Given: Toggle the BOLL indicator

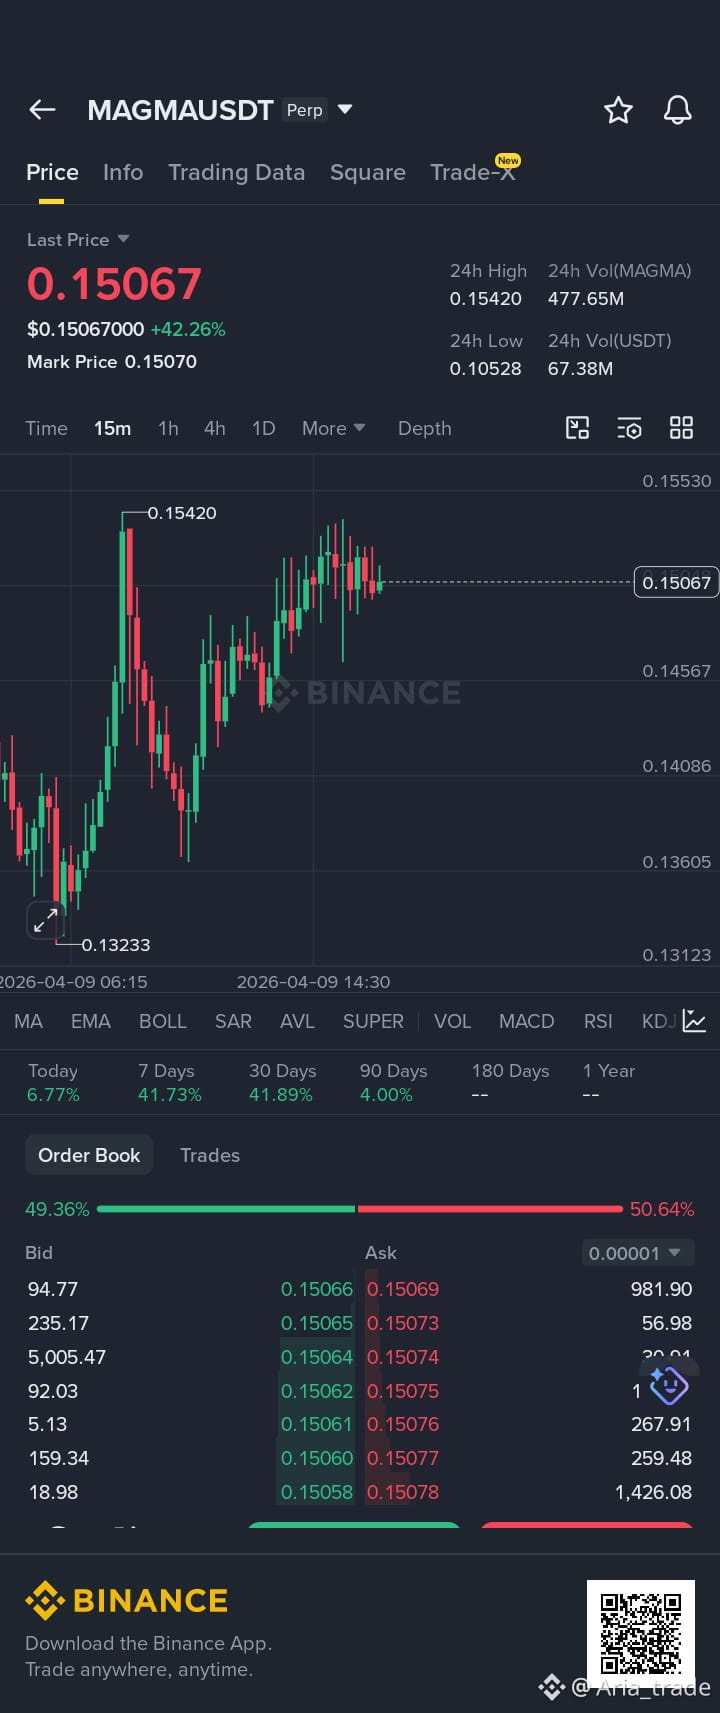Looking at the screenshot, I should coord(162,1021).
